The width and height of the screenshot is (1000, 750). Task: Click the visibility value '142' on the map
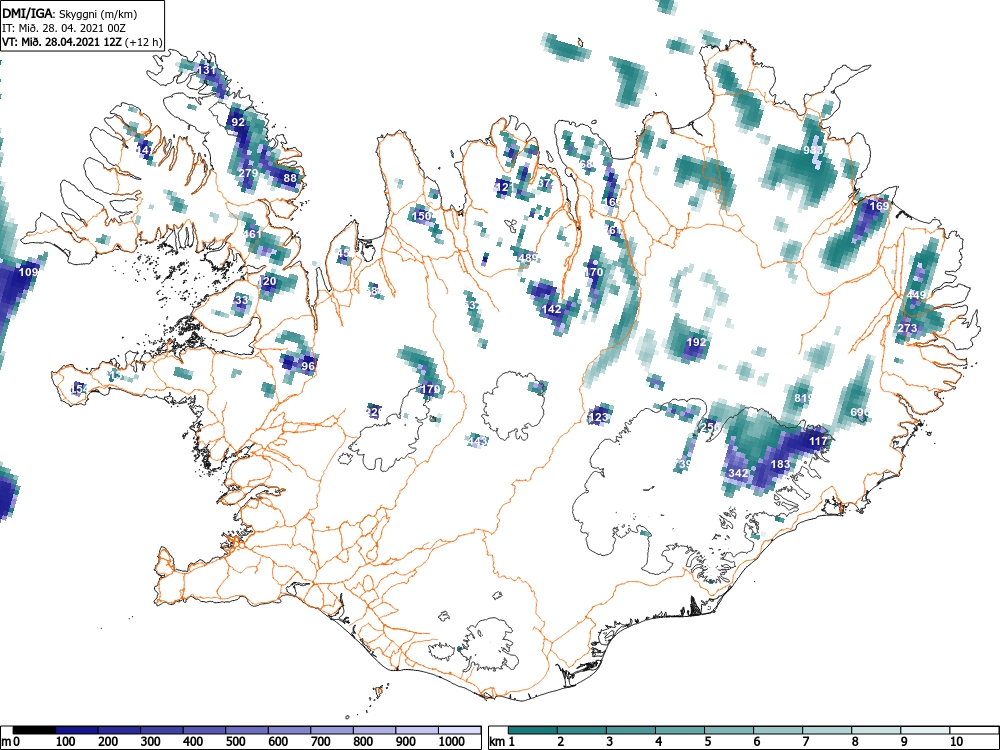coord(552,309)
